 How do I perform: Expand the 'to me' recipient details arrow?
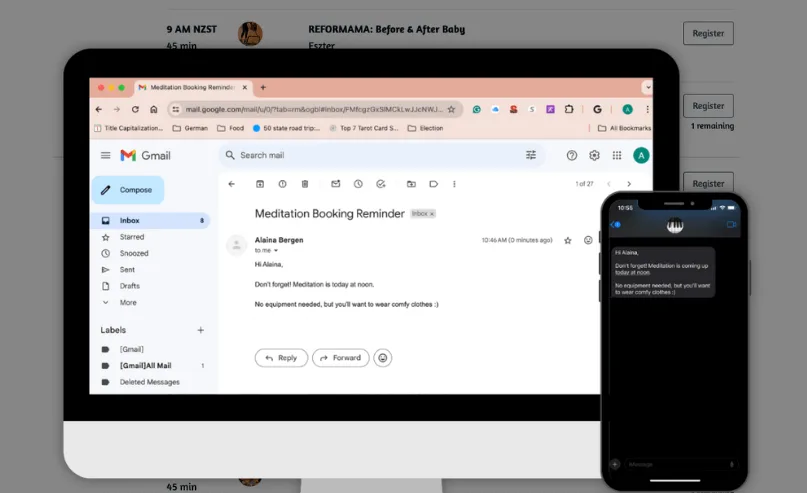click(277, 250)
